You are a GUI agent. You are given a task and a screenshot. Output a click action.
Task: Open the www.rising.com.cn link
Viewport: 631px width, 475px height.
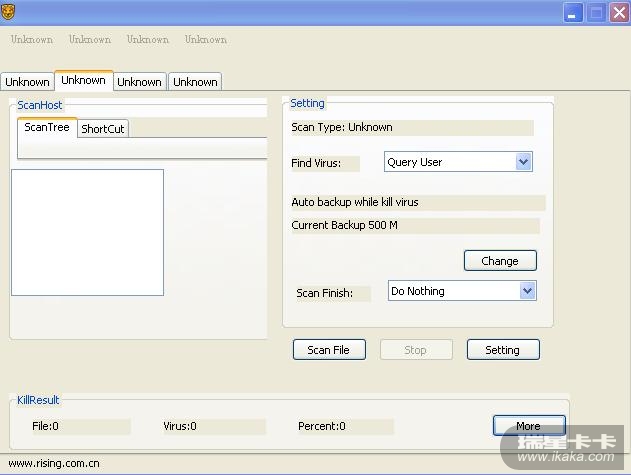[54, 464]
